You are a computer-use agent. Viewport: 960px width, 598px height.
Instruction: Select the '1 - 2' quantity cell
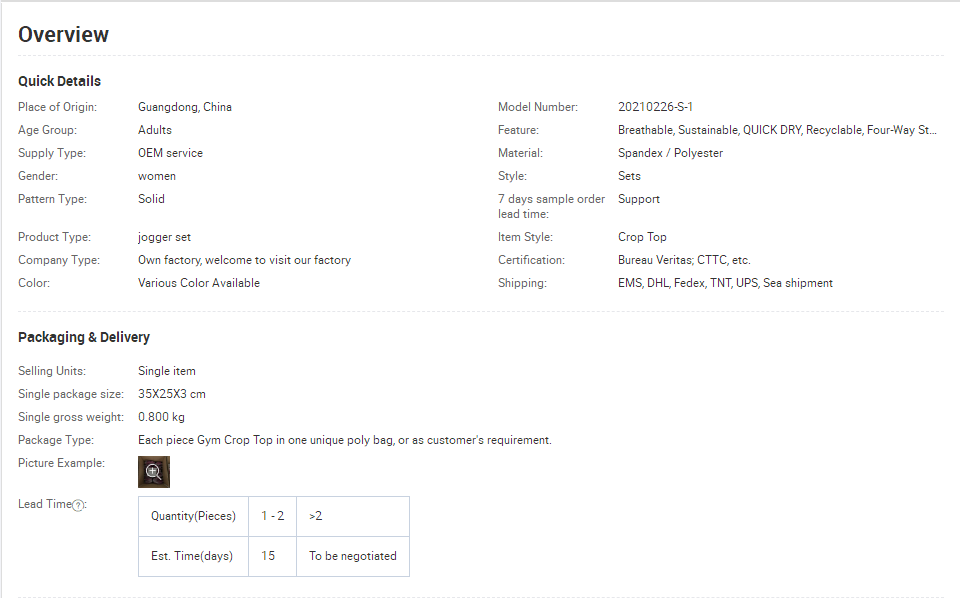[x=272, y=516]
